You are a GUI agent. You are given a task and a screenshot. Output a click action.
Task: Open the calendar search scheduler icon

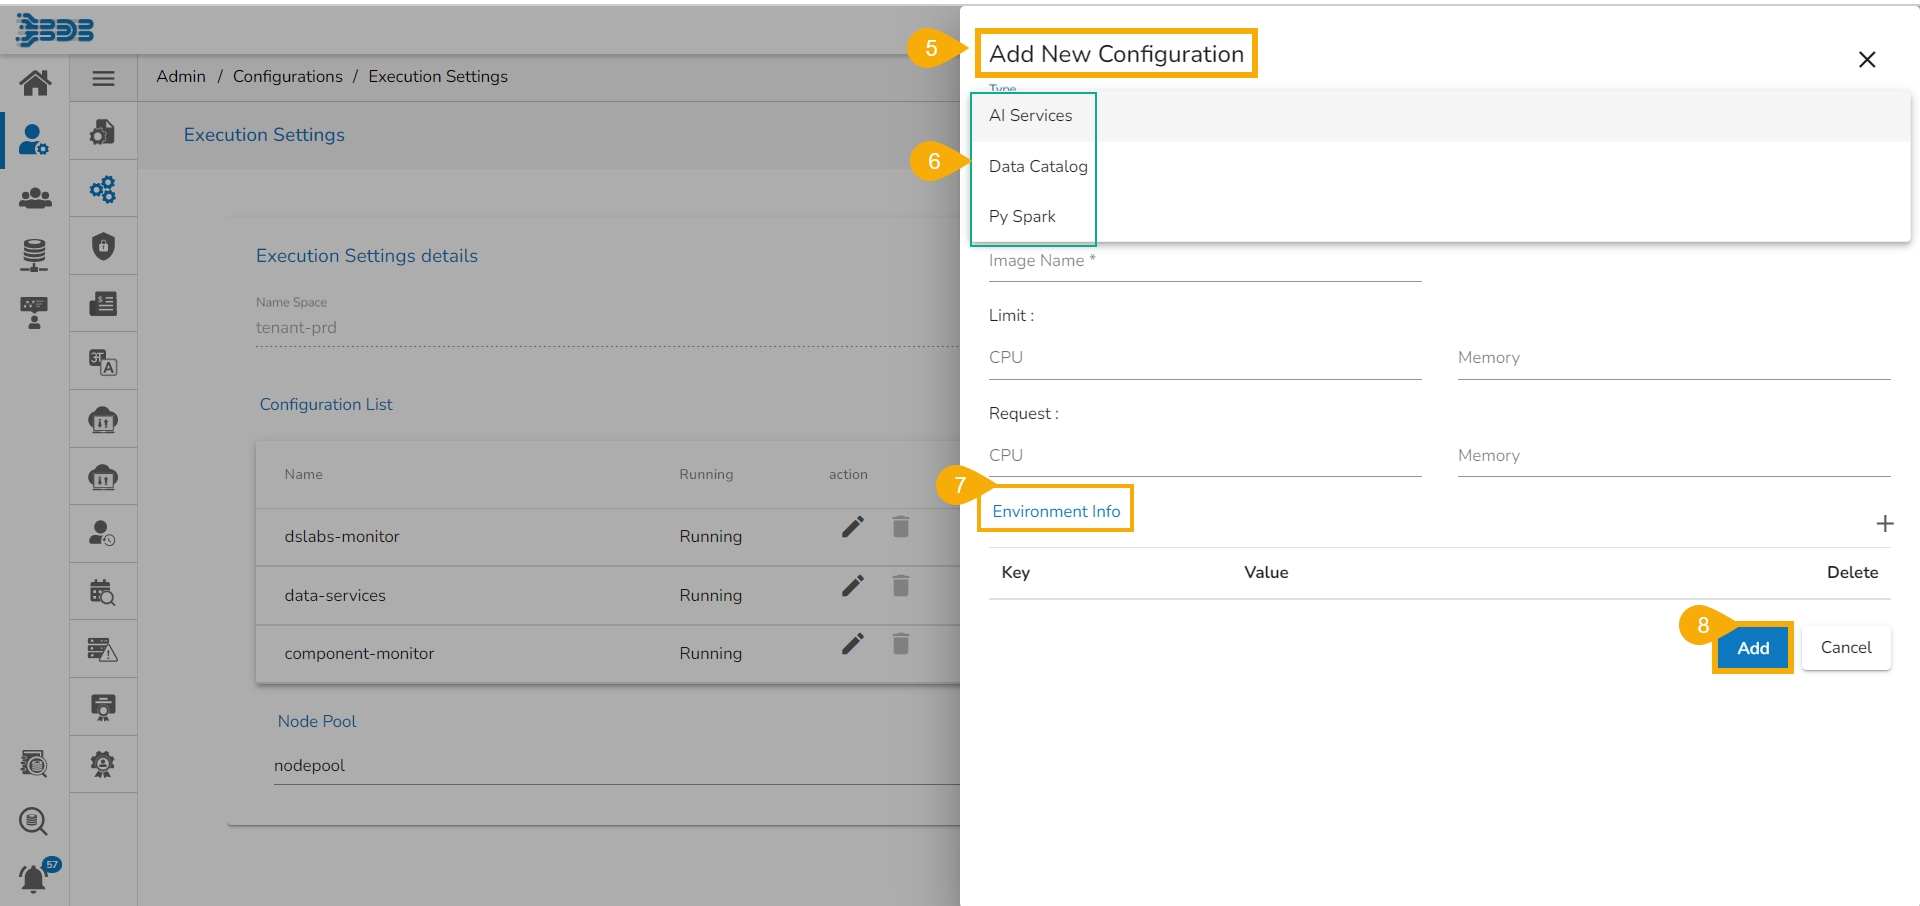click(103, 592)
